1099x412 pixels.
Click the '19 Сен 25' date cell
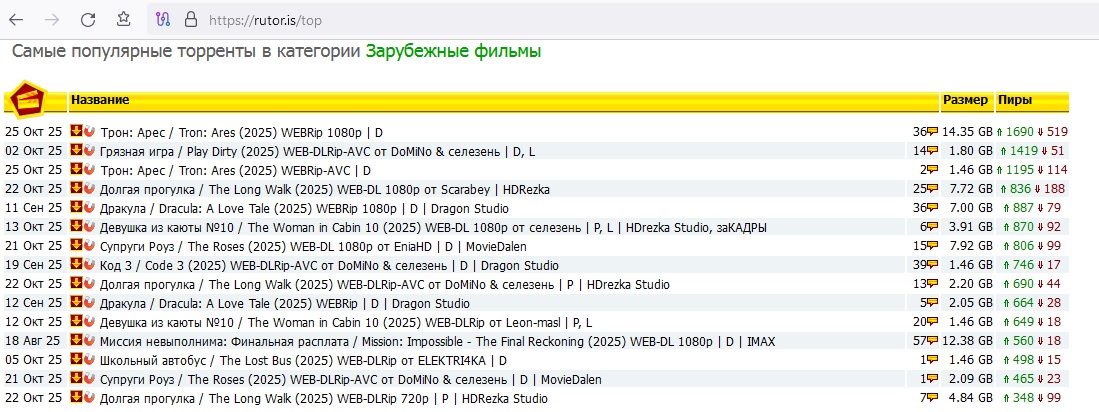pyautogui.click(x=34, y=266)
